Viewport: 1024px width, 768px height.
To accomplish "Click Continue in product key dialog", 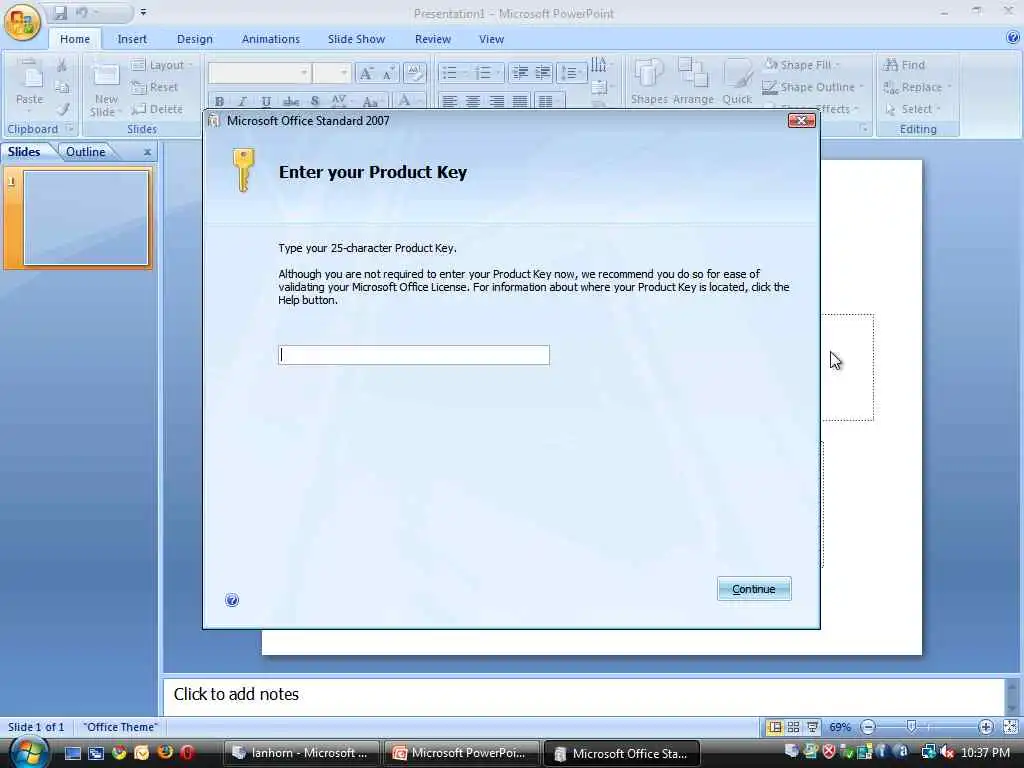I will [754, 588].
